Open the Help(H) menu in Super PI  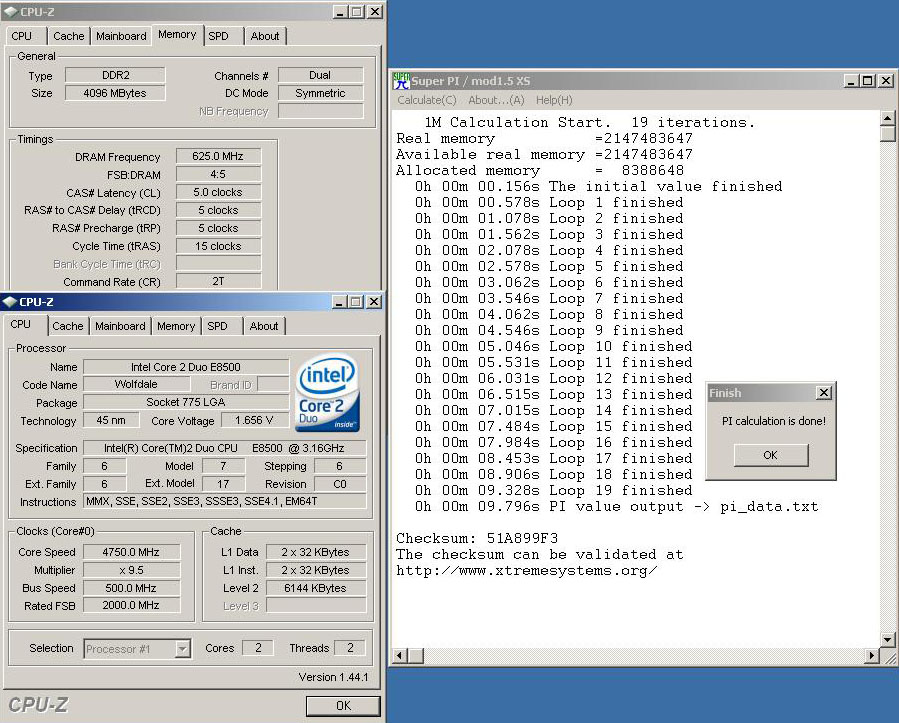[554, 100]
